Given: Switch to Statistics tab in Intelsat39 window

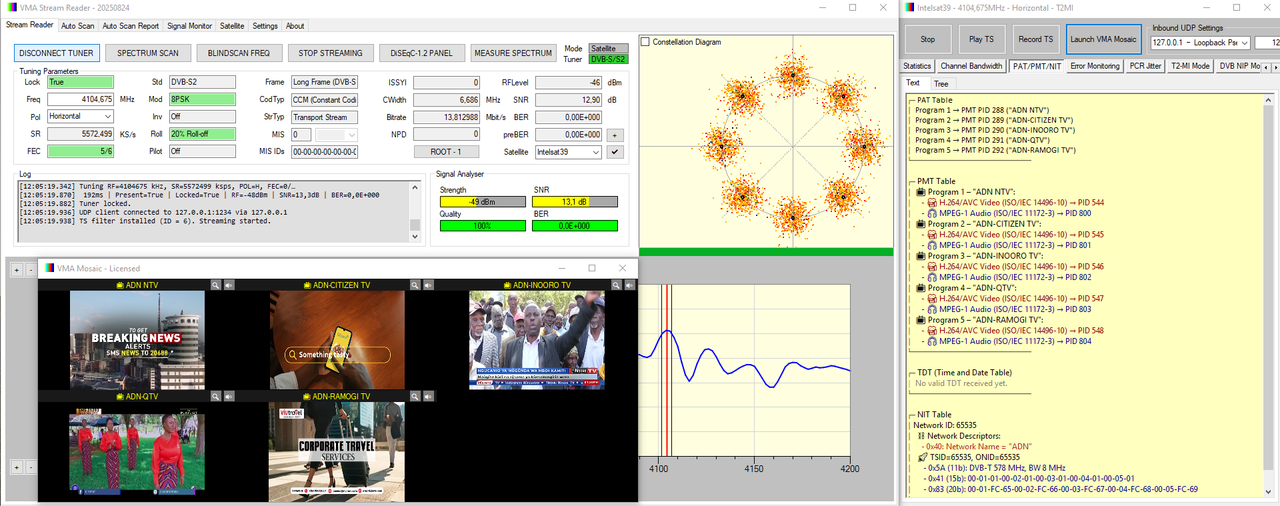Looking at the screenshot, I should click(x=918, y=66).
